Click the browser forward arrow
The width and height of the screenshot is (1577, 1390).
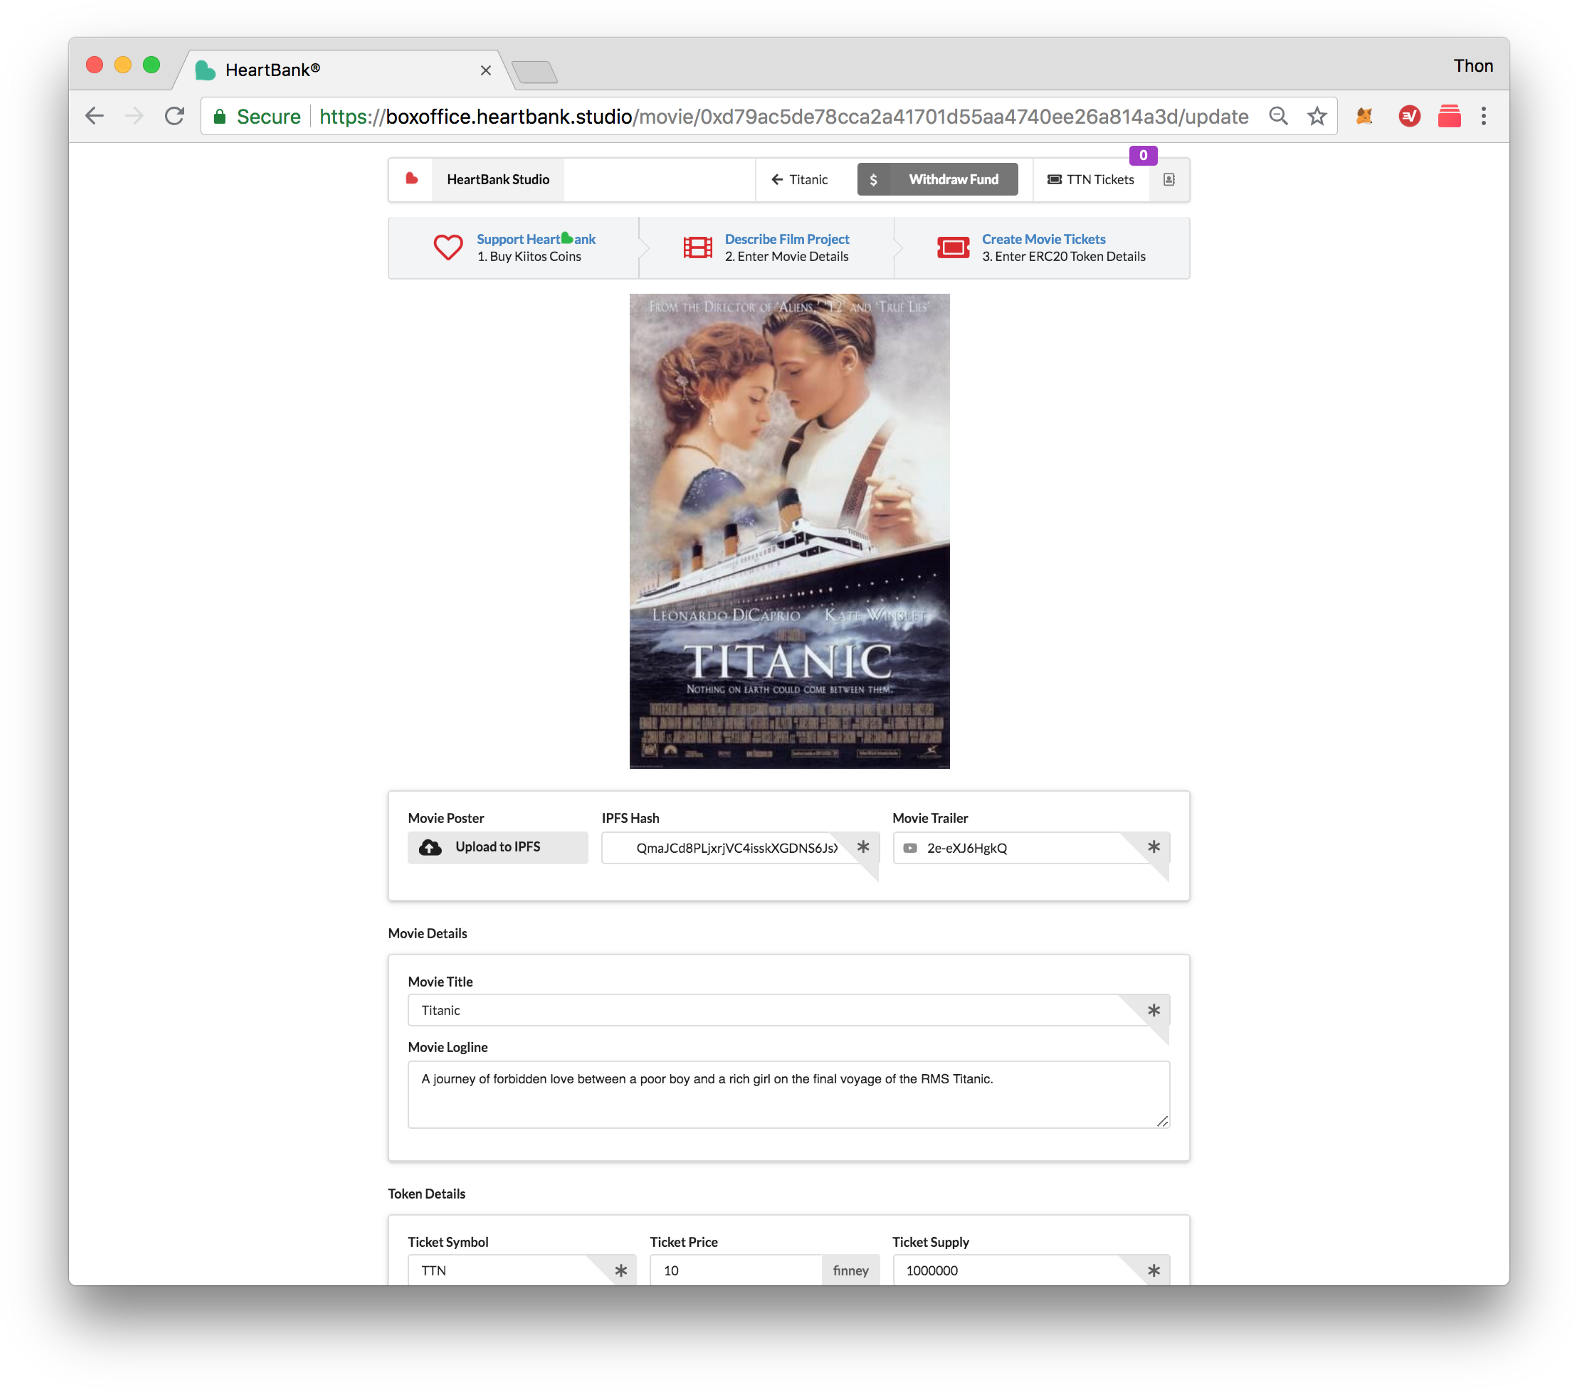[134, 116]
